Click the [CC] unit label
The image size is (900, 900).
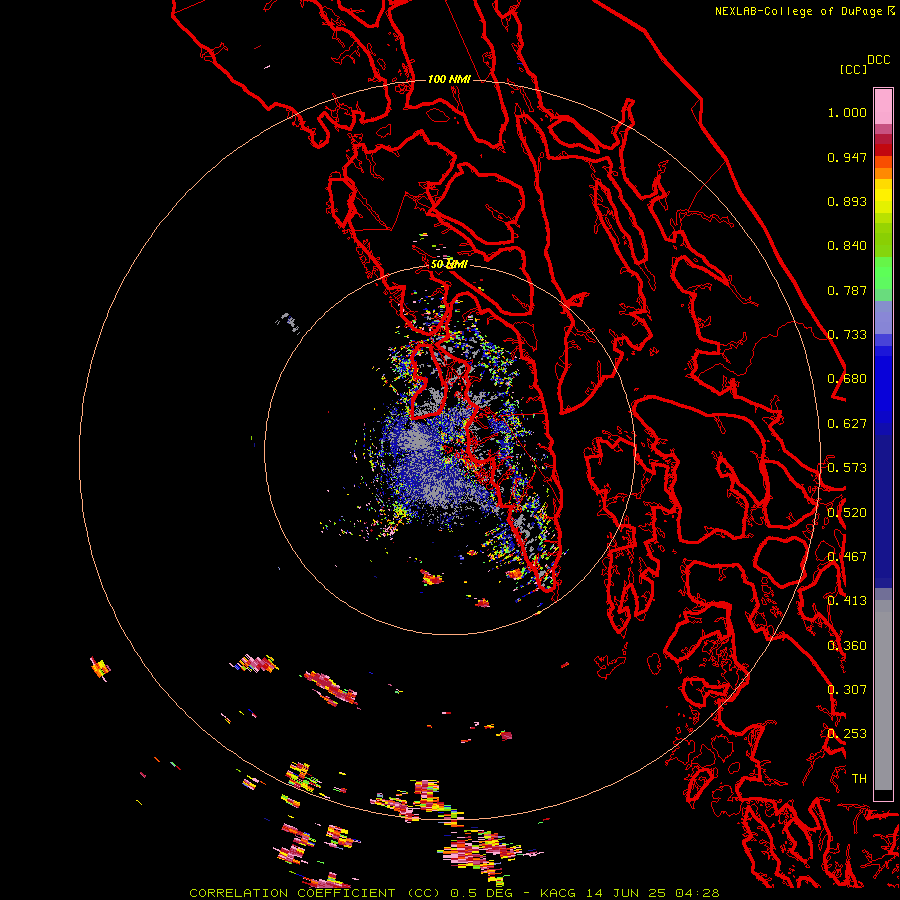pyautogui.click(x=853, y=69)
